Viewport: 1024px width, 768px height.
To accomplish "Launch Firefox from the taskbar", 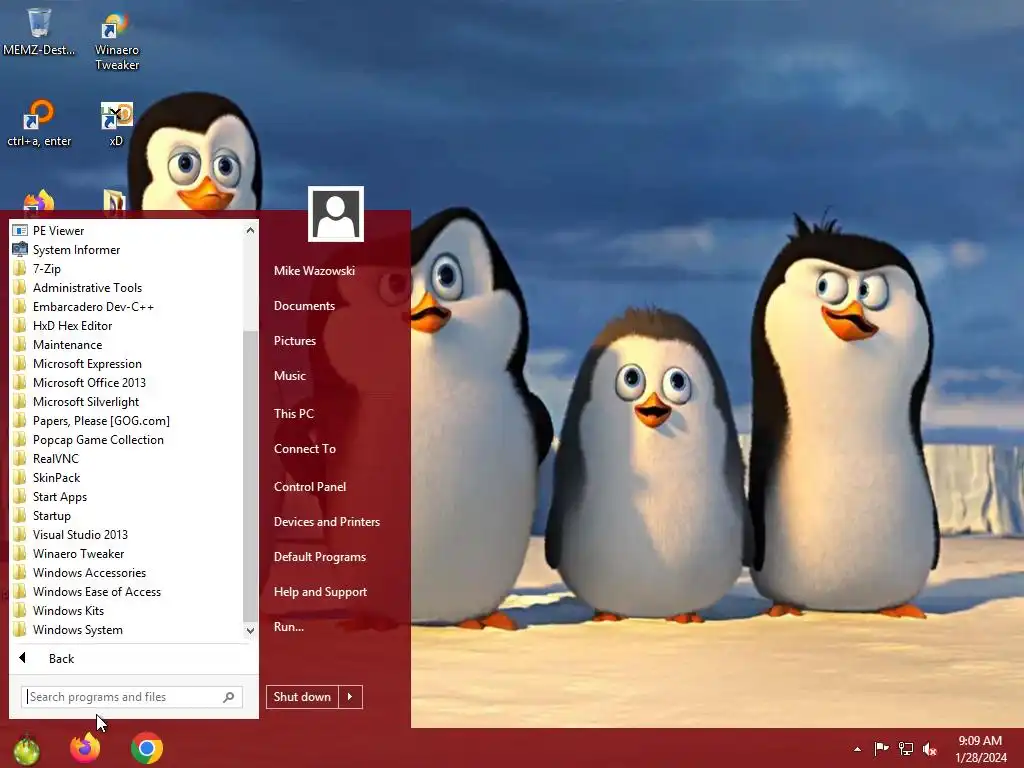I will click(86, 748).
